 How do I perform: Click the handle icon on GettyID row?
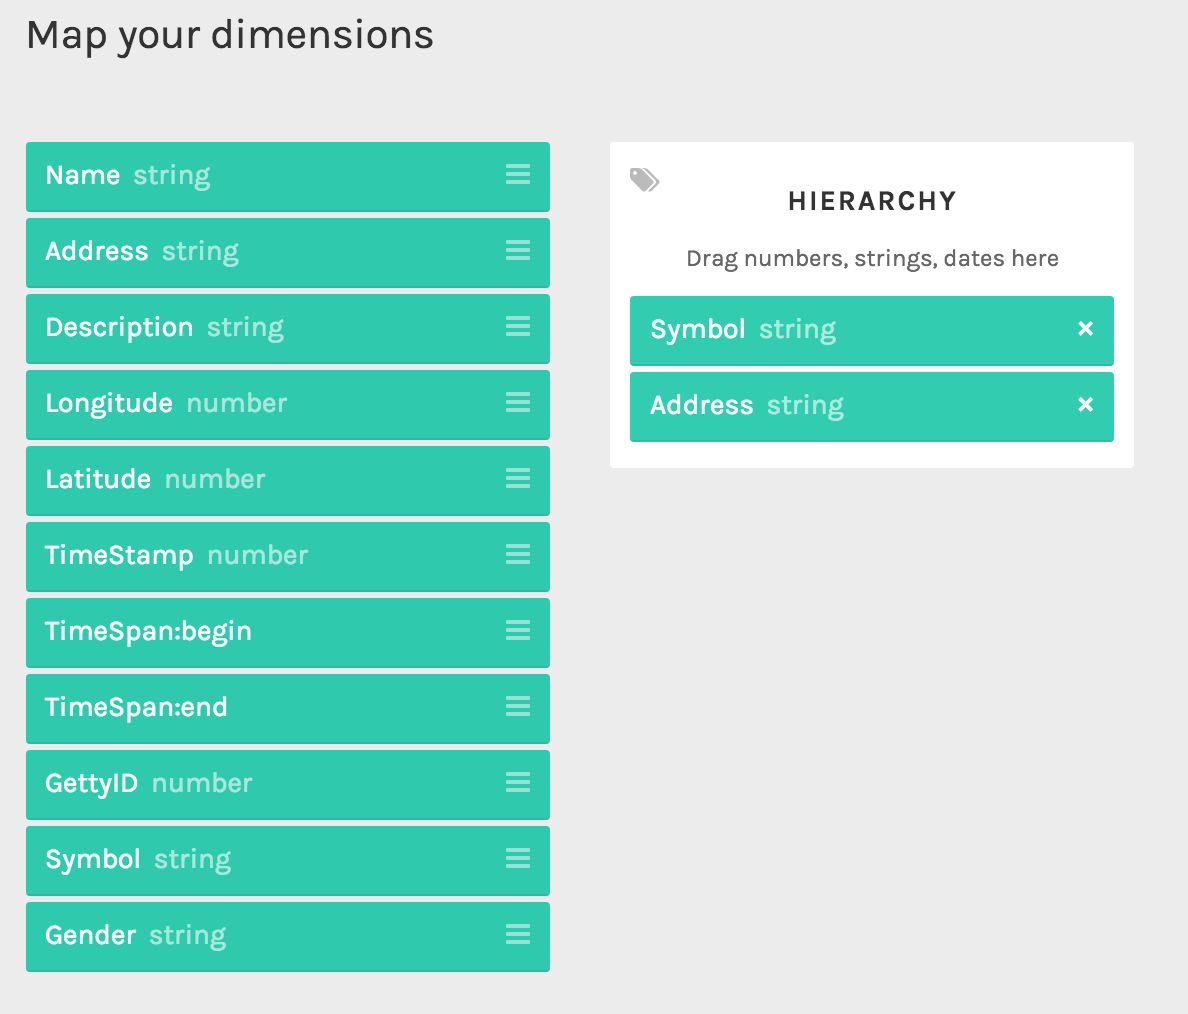tap(517, 783)
